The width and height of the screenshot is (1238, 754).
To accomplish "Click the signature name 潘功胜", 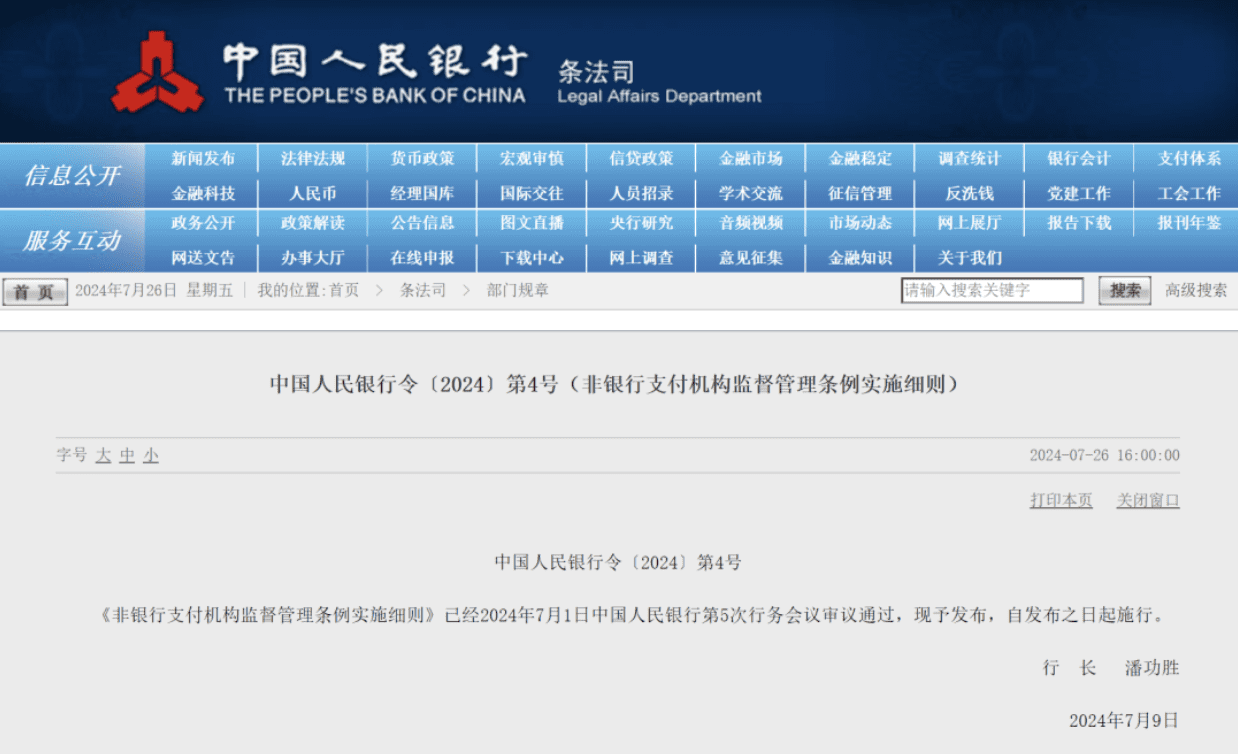I will [1153, 668].
